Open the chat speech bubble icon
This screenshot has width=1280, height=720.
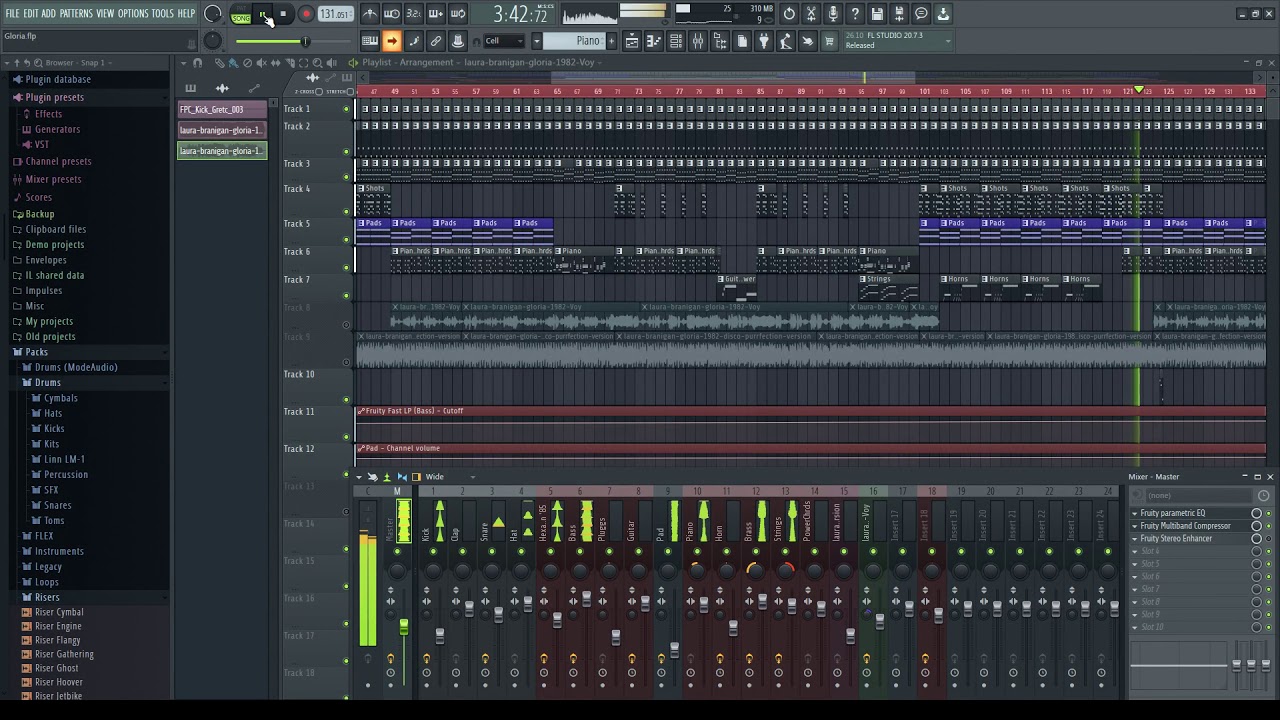[921, 14]
